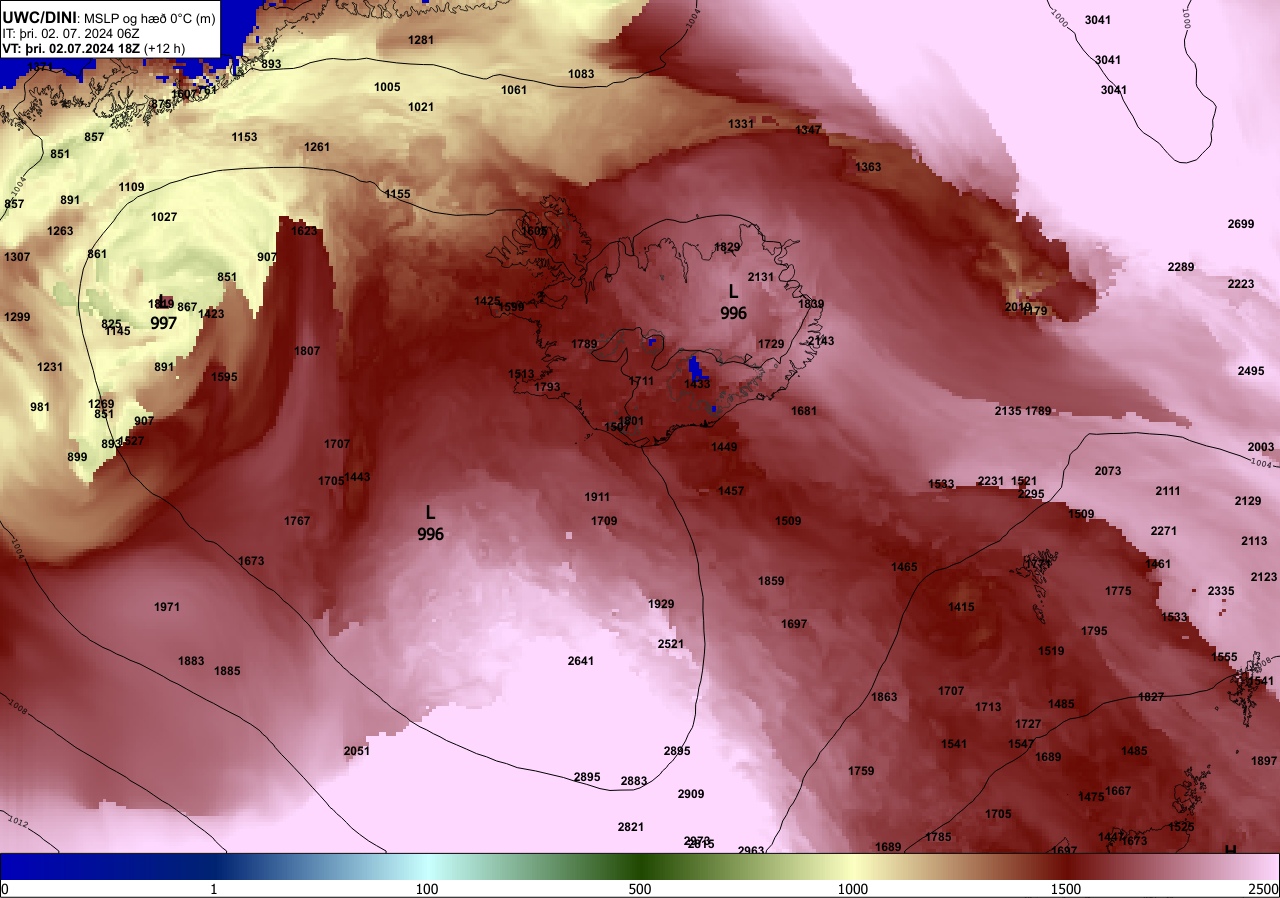Click the height value 1929
The image size is (1280, 898).
(661, 604)
